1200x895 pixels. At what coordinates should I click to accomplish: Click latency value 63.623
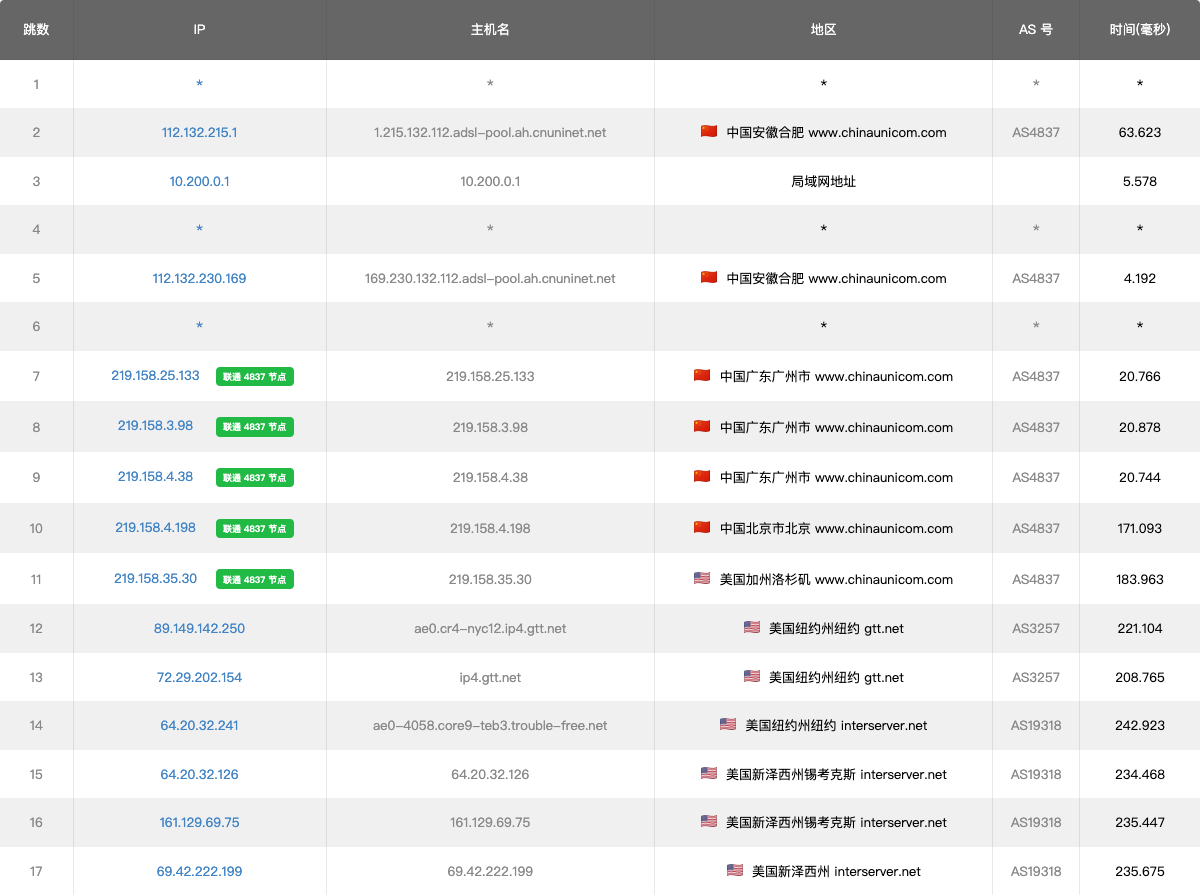pyautogui.click(x=1140, y=132)
